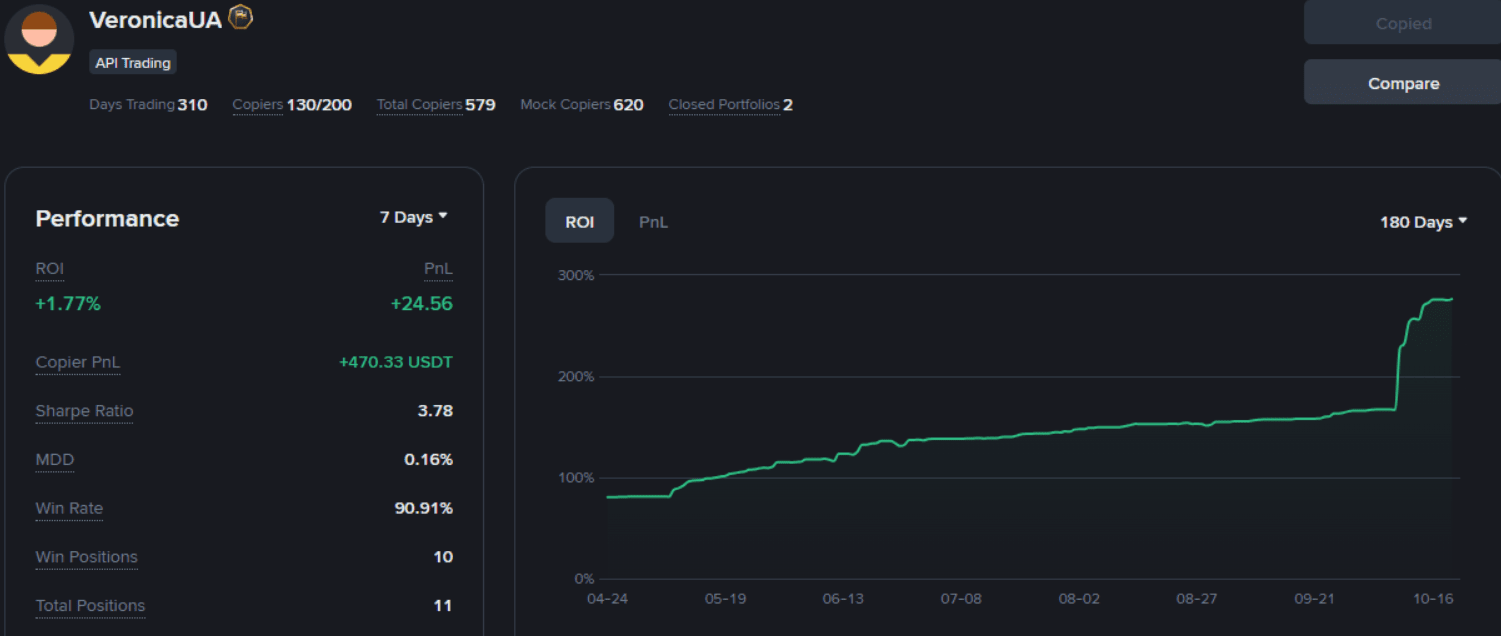Click the Copied button
Image resolution: width=1501 pixels, height=636 pixels.
coord(1402,24)
